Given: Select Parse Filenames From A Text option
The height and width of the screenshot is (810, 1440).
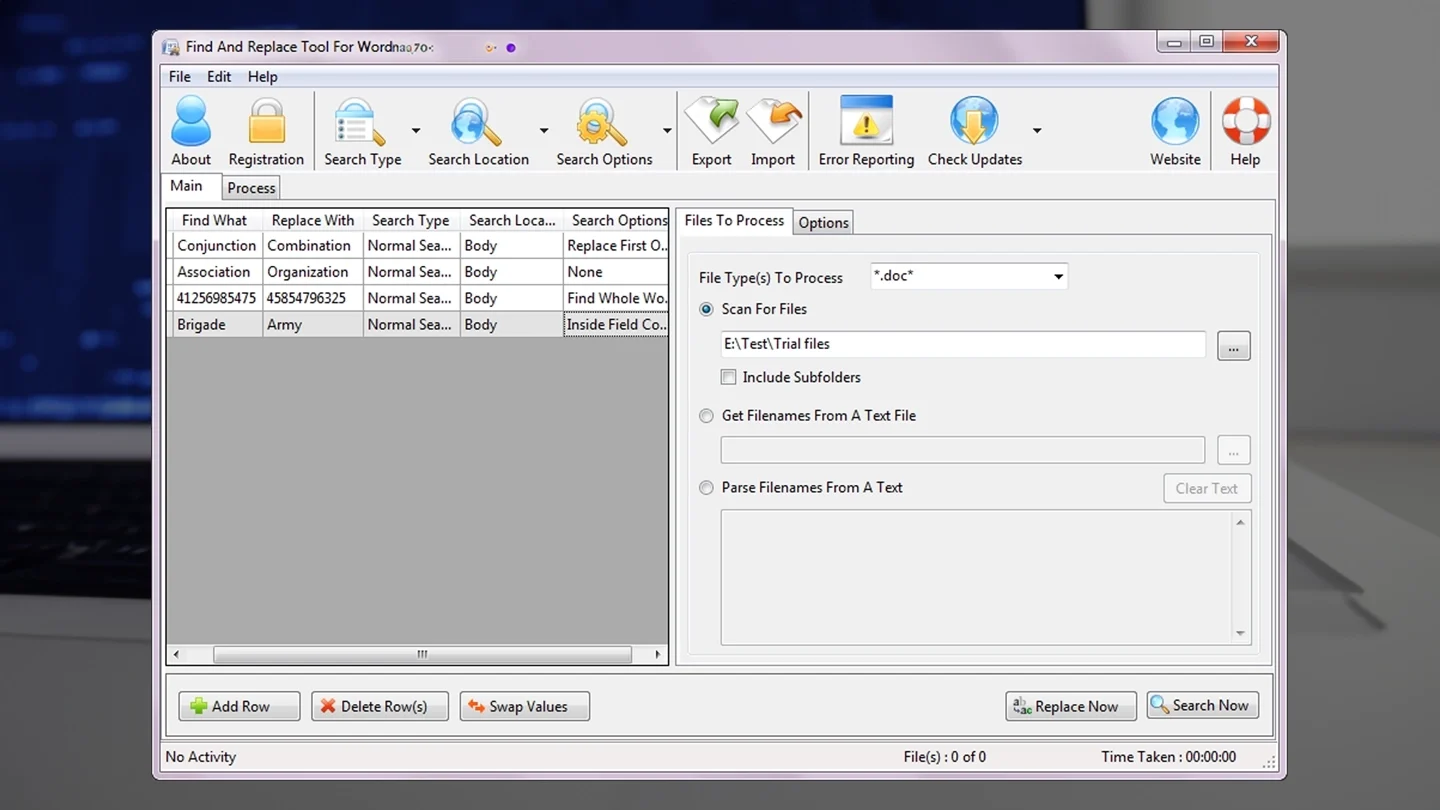Looking at the screenshot, I should [706, 487].
